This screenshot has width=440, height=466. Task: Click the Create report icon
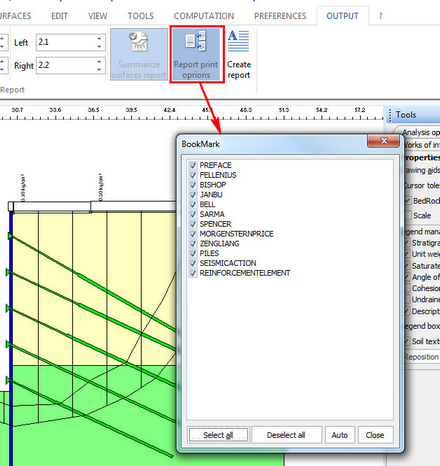(x=239, y=54)
